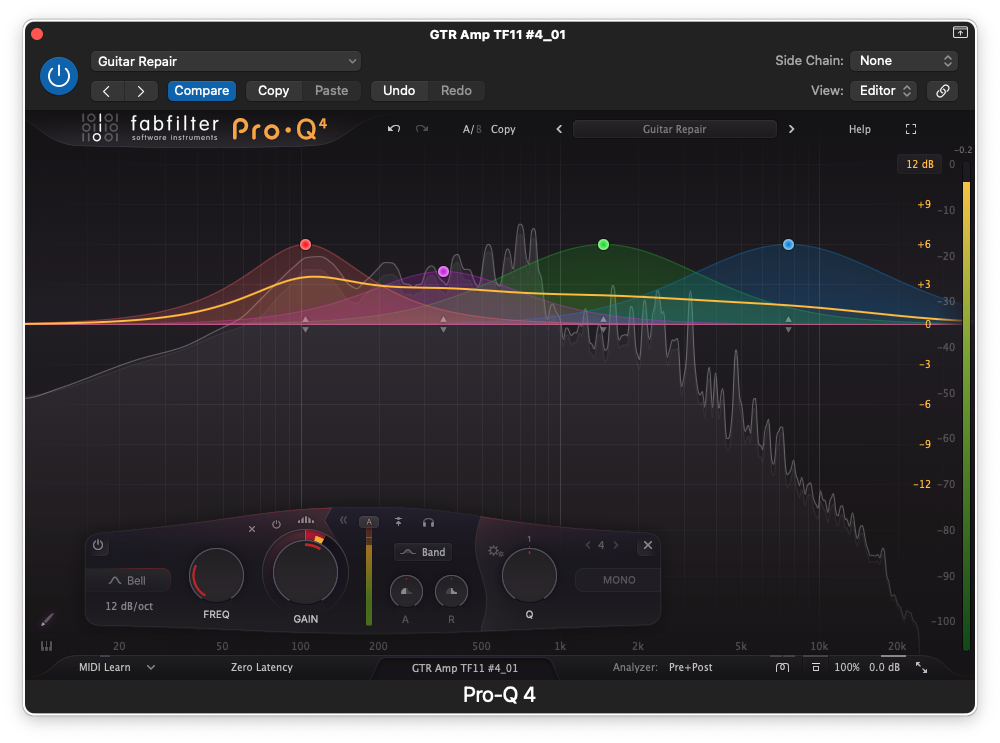Open the band settings gear icon
This screenshot has height=743, width=1000.
pyautogui.click(x=494, y=551)
